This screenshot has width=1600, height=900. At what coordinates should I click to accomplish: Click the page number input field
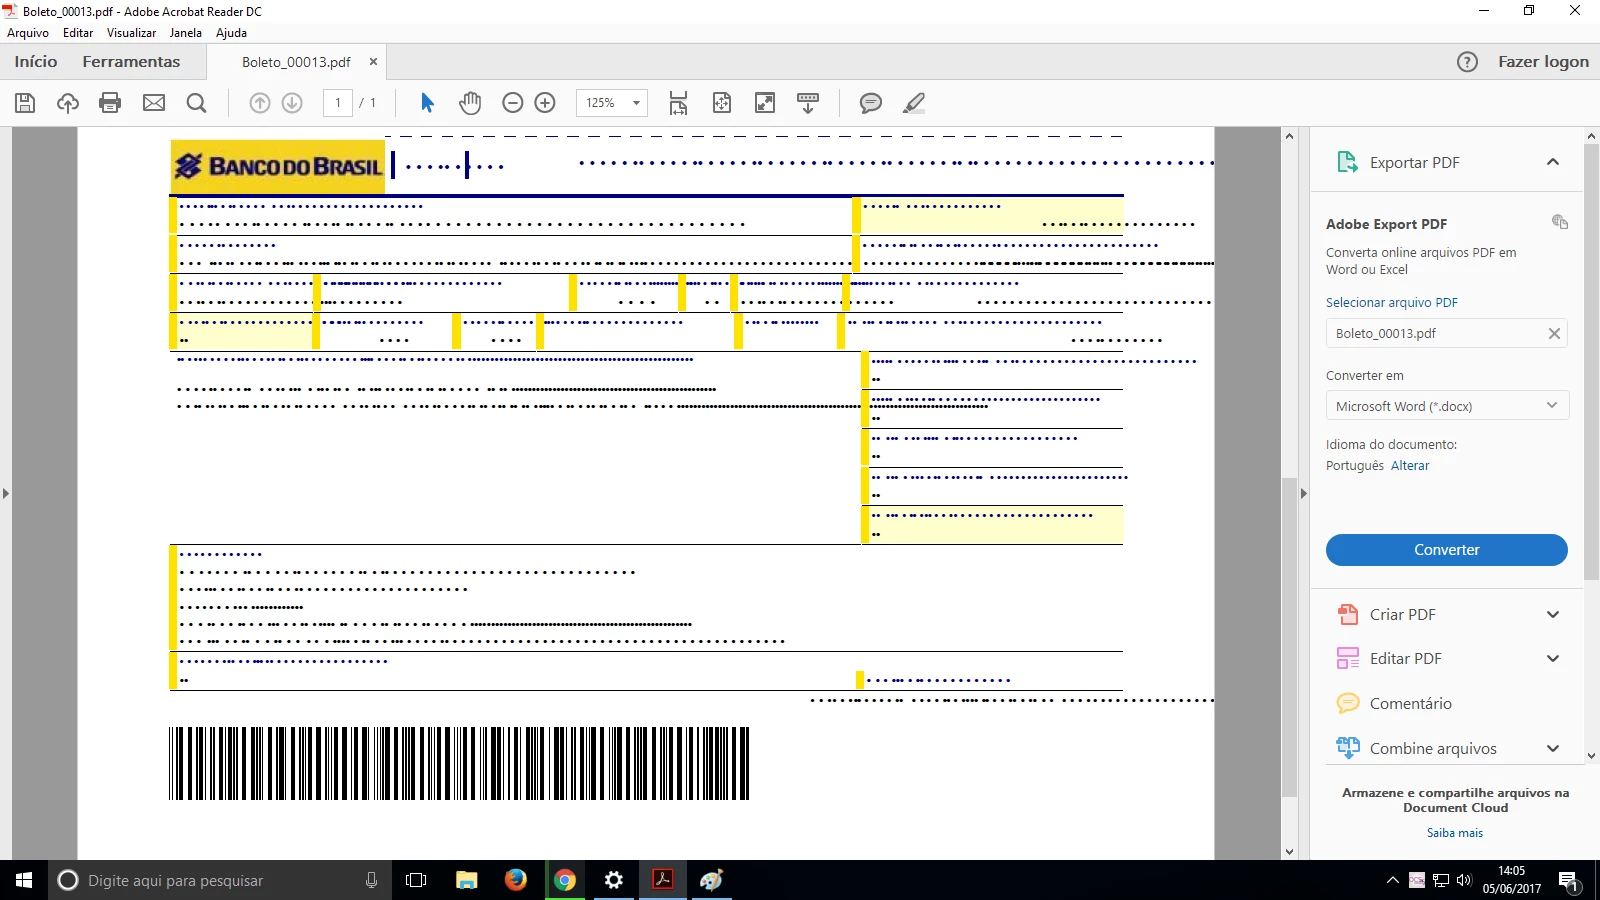click(338, 103)
